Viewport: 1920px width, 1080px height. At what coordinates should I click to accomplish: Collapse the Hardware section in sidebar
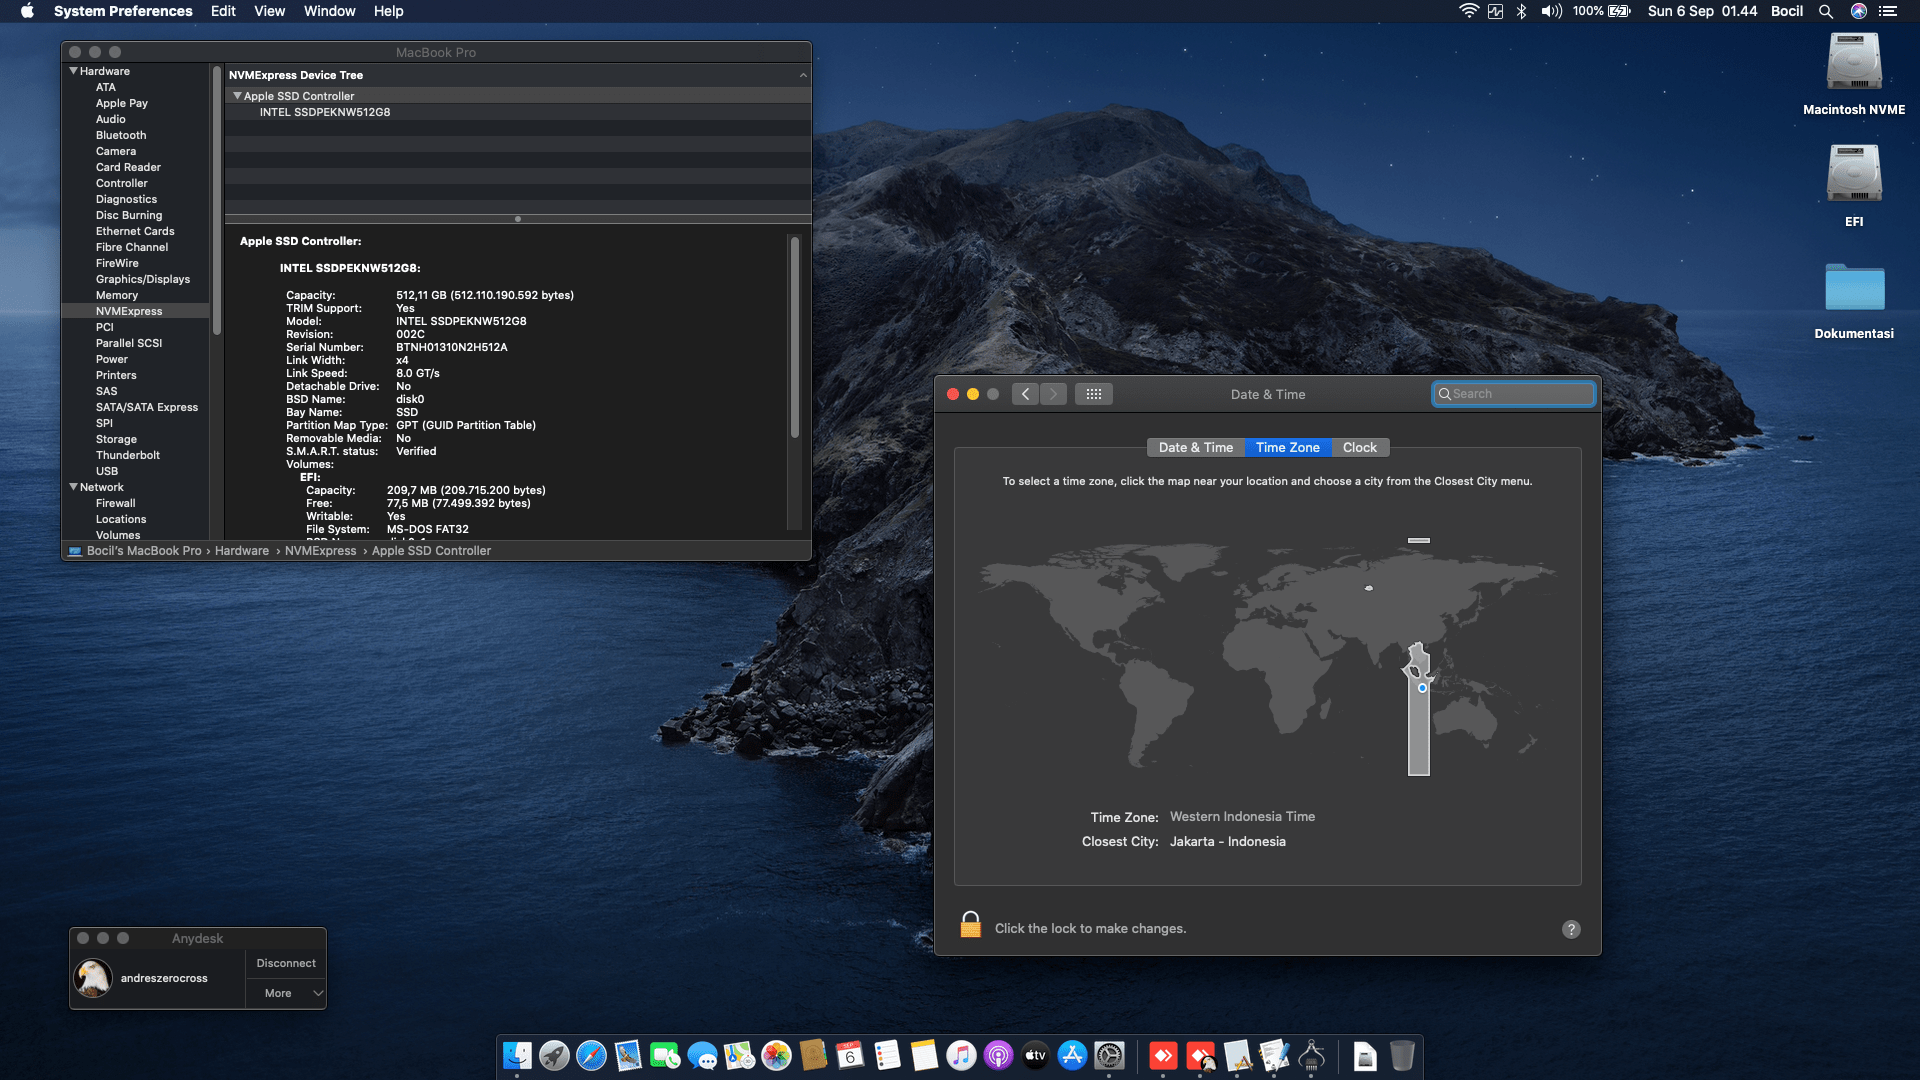tap(73, 71)
